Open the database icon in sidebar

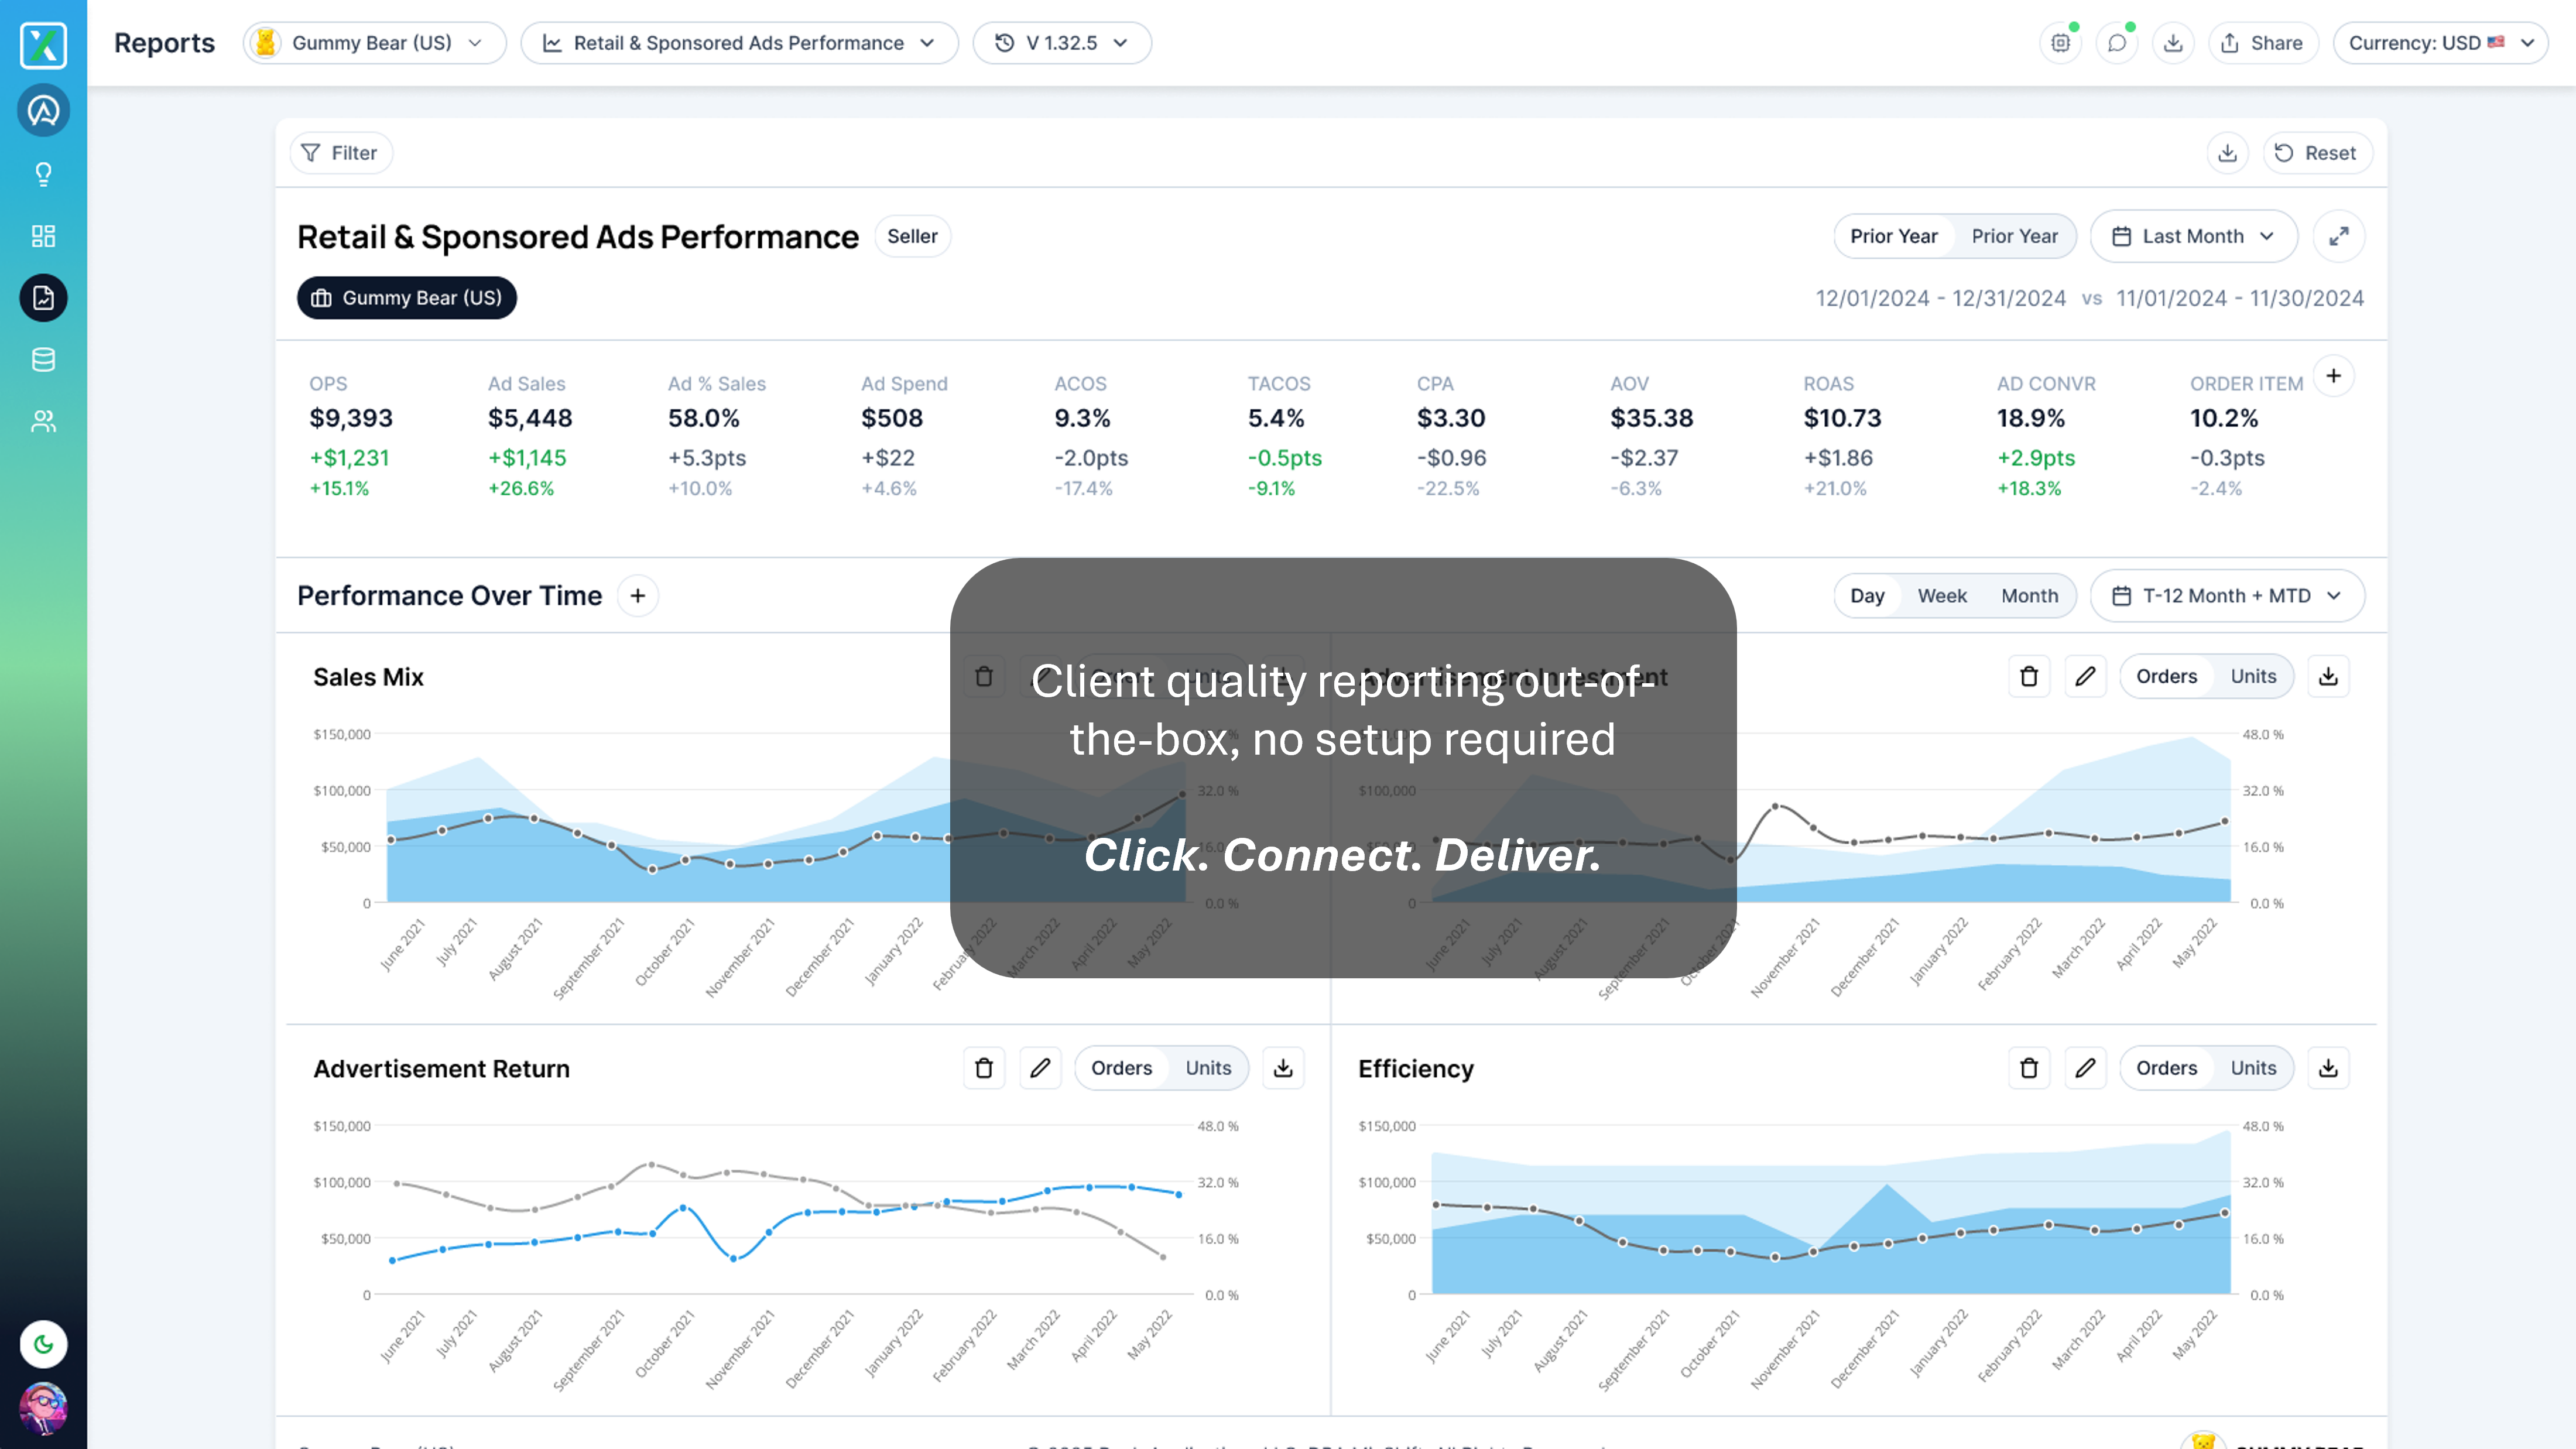[x=43, y=360]
